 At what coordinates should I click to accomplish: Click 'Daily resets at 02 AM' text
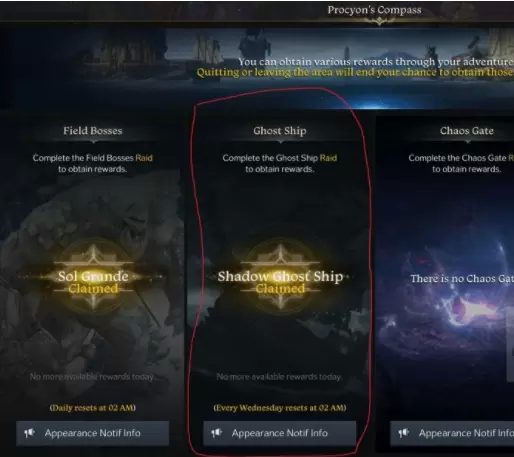tap(93, 408)
